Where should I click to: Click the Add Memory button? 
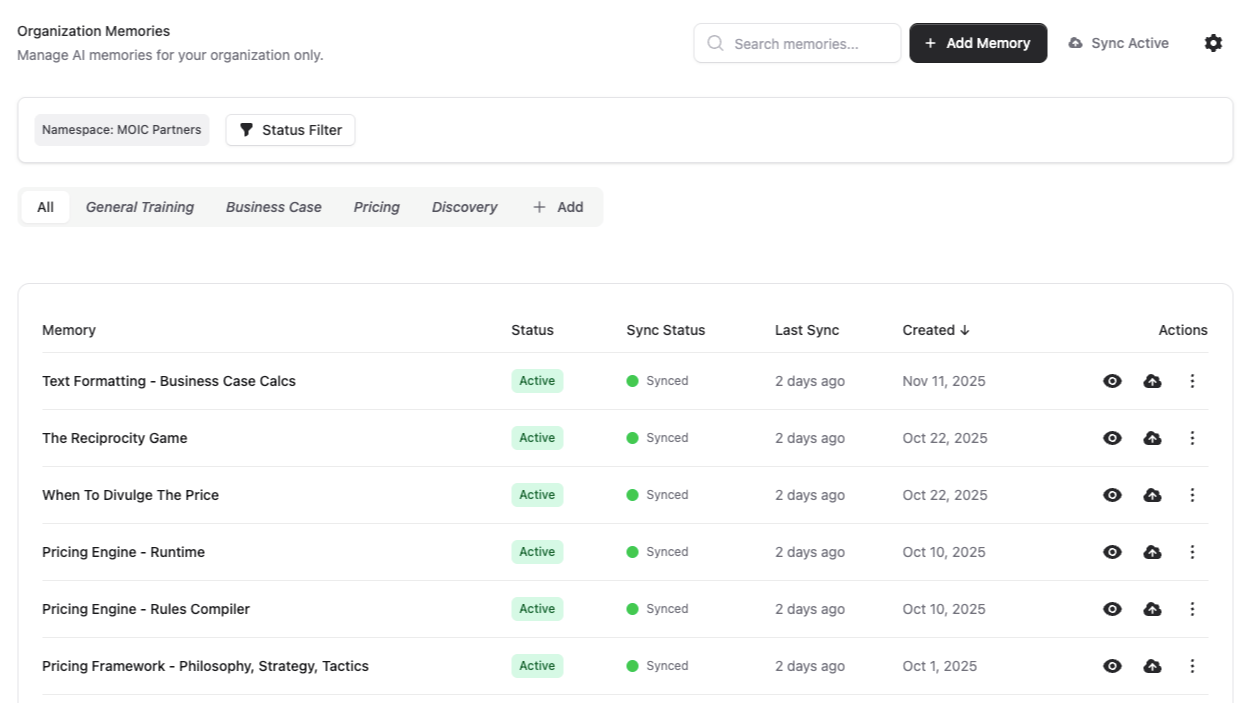977,43
